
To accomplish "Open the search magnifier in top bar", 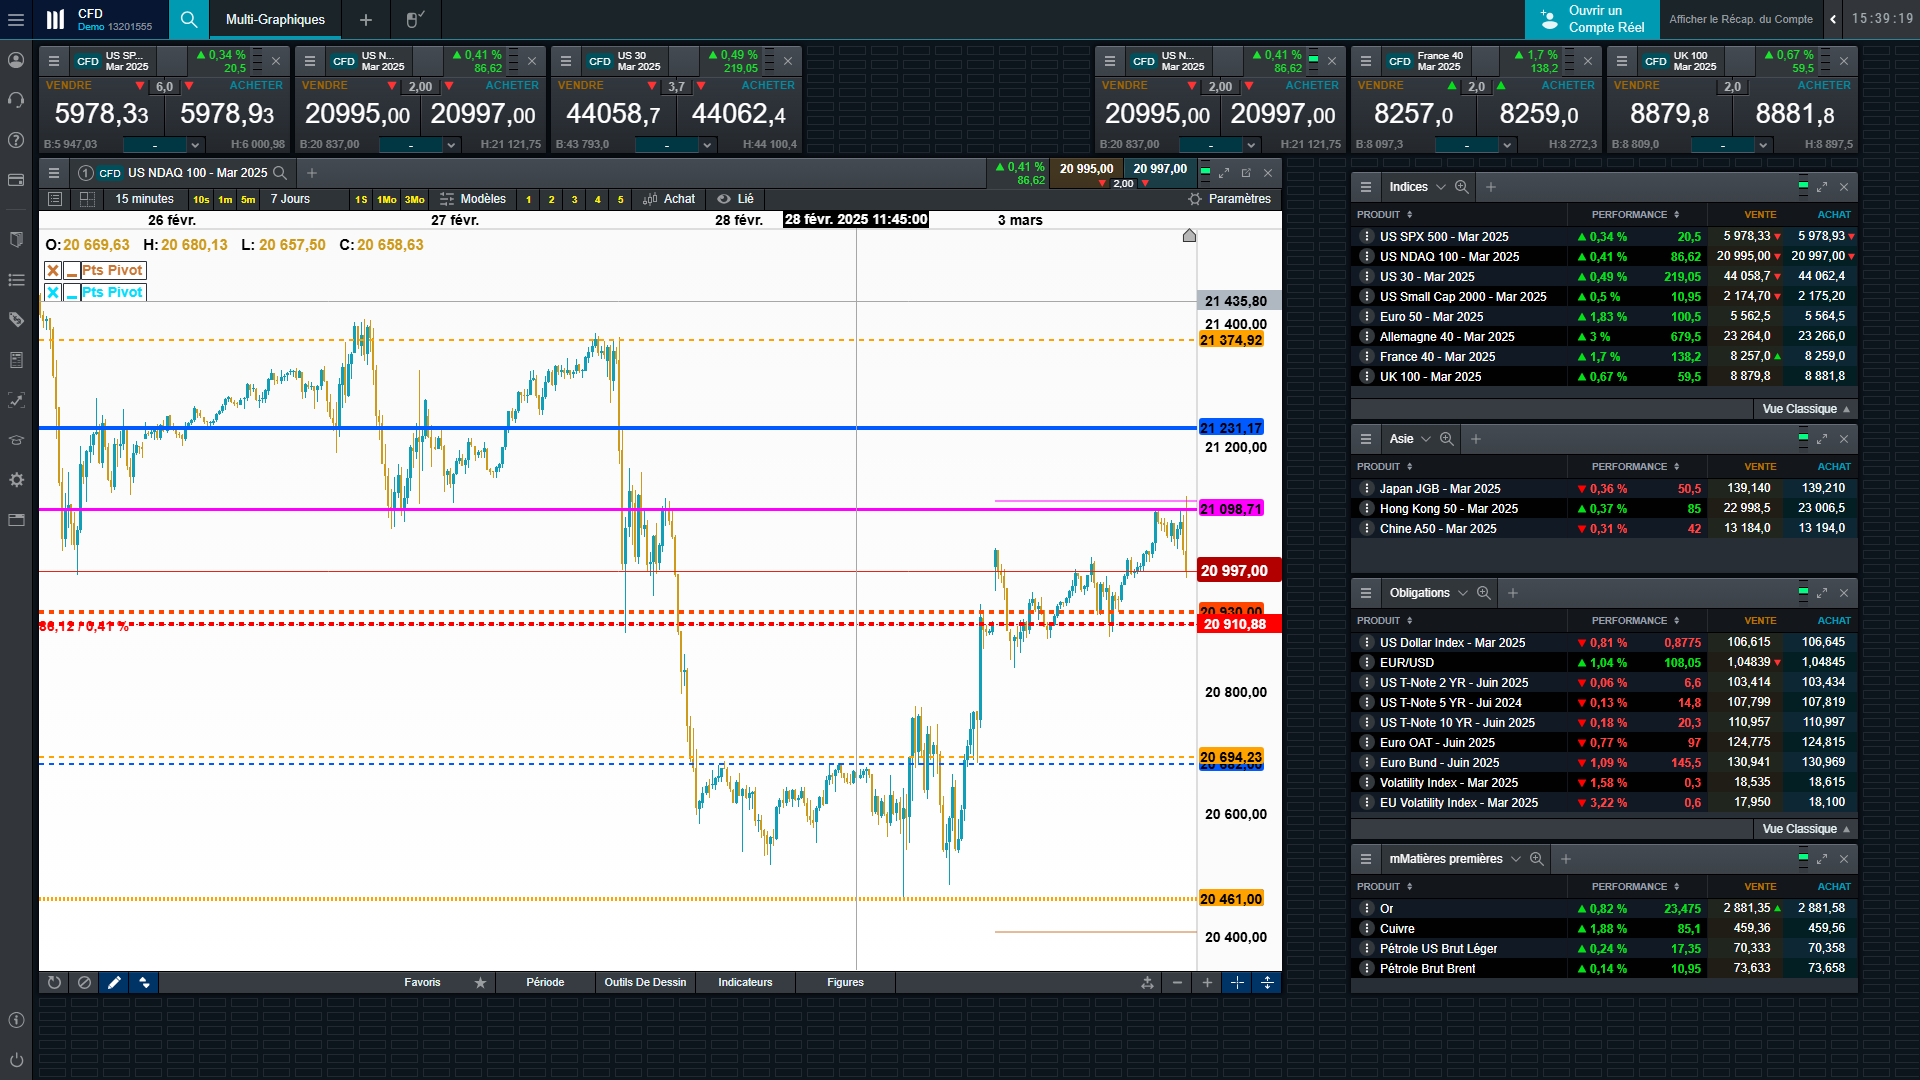I will pos(189,19).
